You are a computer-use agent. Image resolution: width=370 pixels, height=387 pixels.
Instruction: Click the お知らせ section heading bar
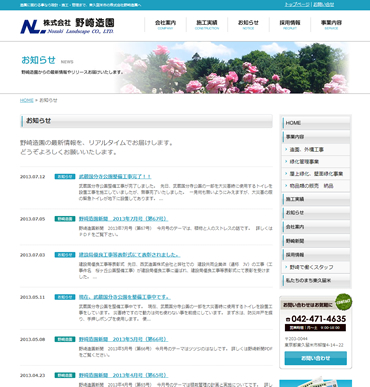point(146,121)
